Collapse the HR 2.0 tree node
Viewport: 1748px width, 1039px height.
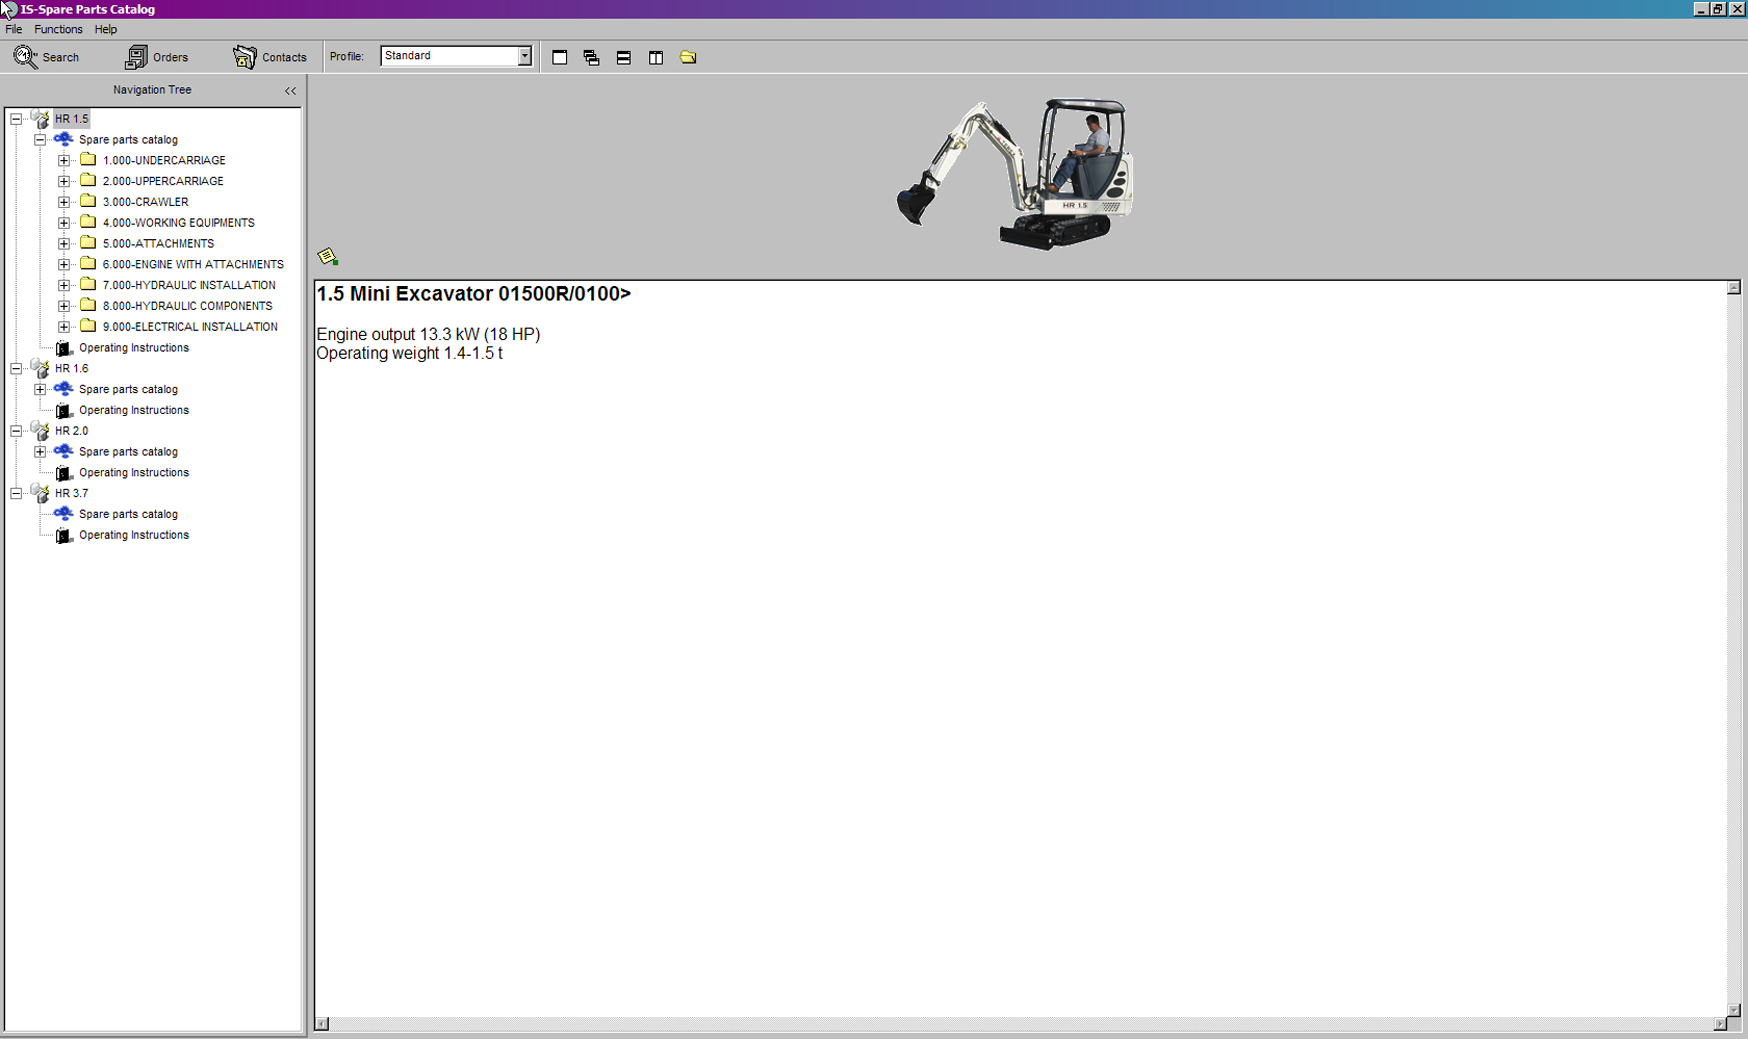16,431
